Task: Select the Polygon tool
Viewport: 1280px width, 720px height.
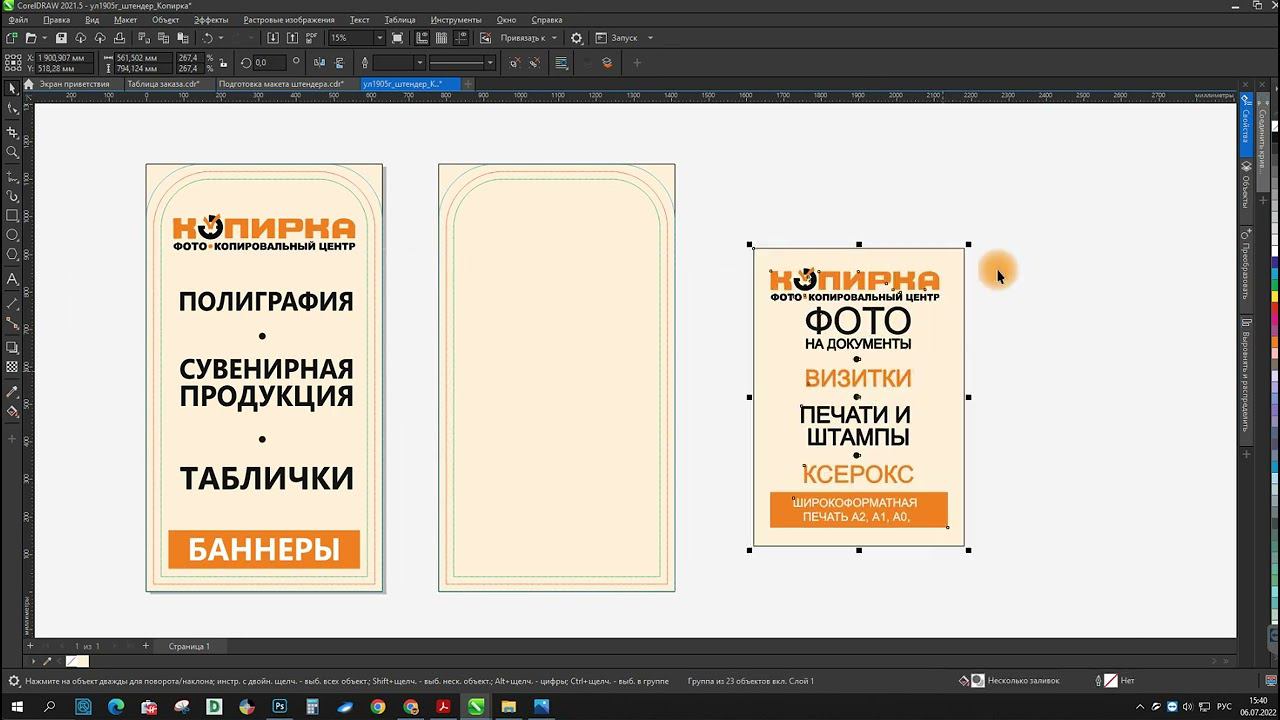Action: point(12,255)
